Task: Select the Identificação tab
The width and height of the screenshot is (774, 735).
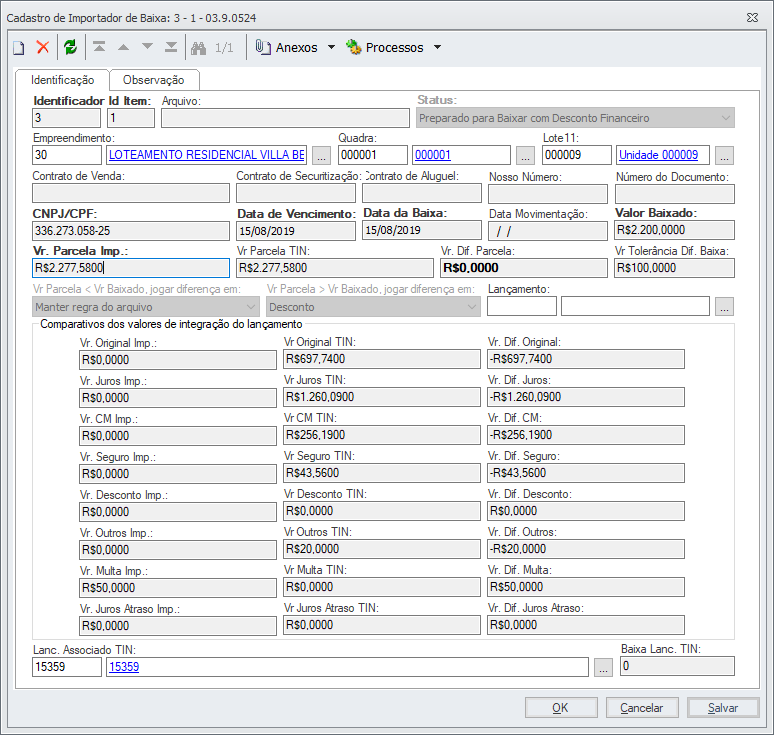Action: 62,80
